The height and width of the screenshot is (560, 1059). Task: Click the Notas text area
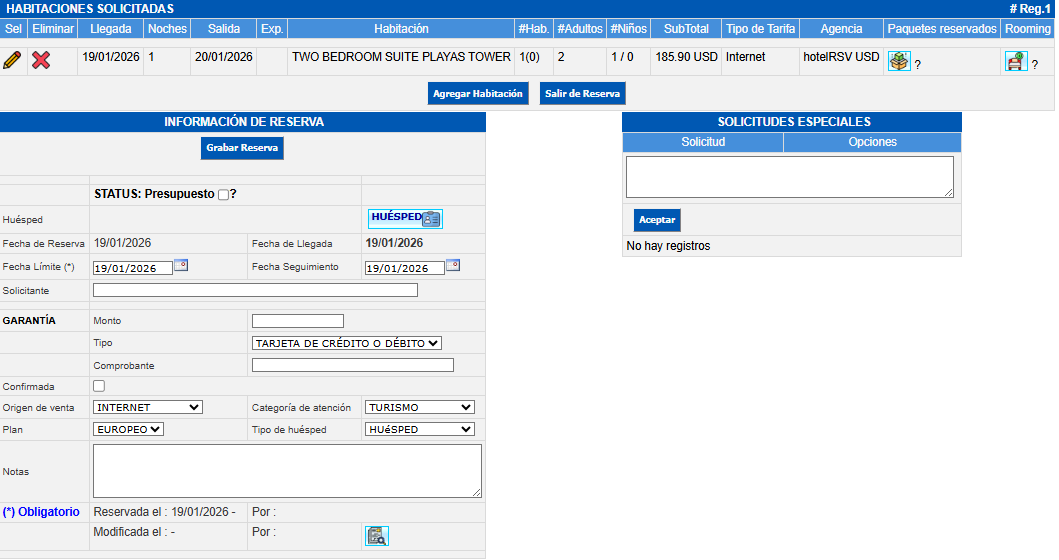coord(287,471)
